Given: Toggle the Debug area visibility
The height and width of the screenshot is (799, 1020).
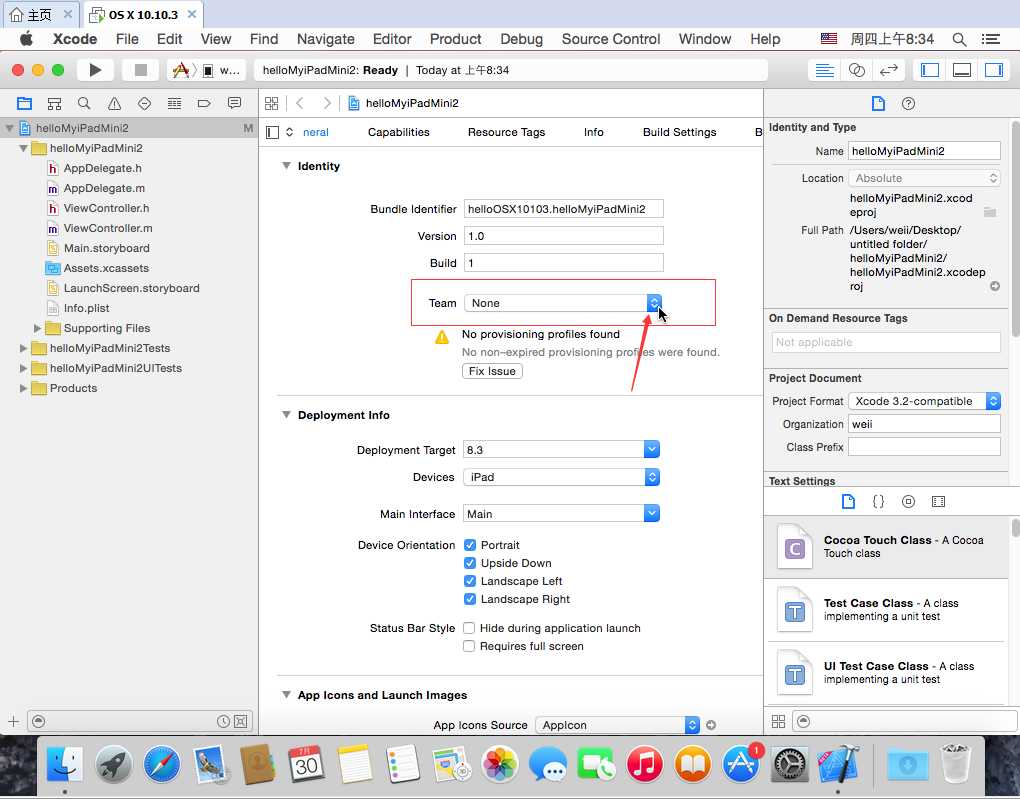Looking at the screenshot, I should coord(961,70).
